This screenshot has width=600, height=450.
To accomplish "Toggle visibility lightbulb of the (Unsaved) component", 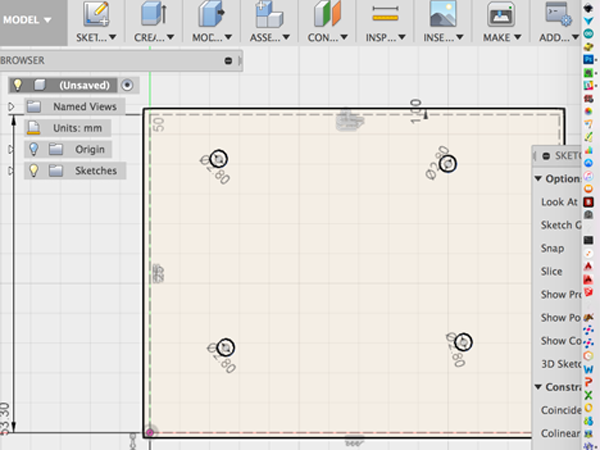I will click(x=18, y=85).
